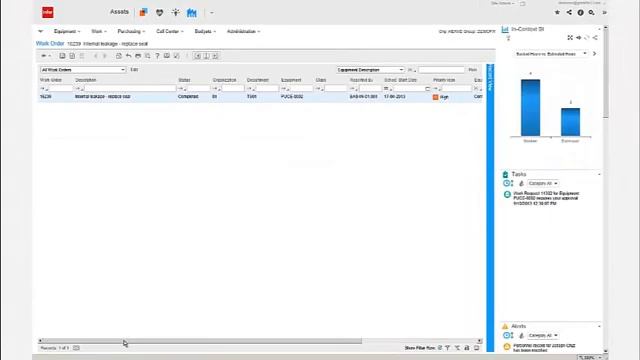Click the blue factory icon in header
Screen dimensions: 640x360
pos(191,13)
